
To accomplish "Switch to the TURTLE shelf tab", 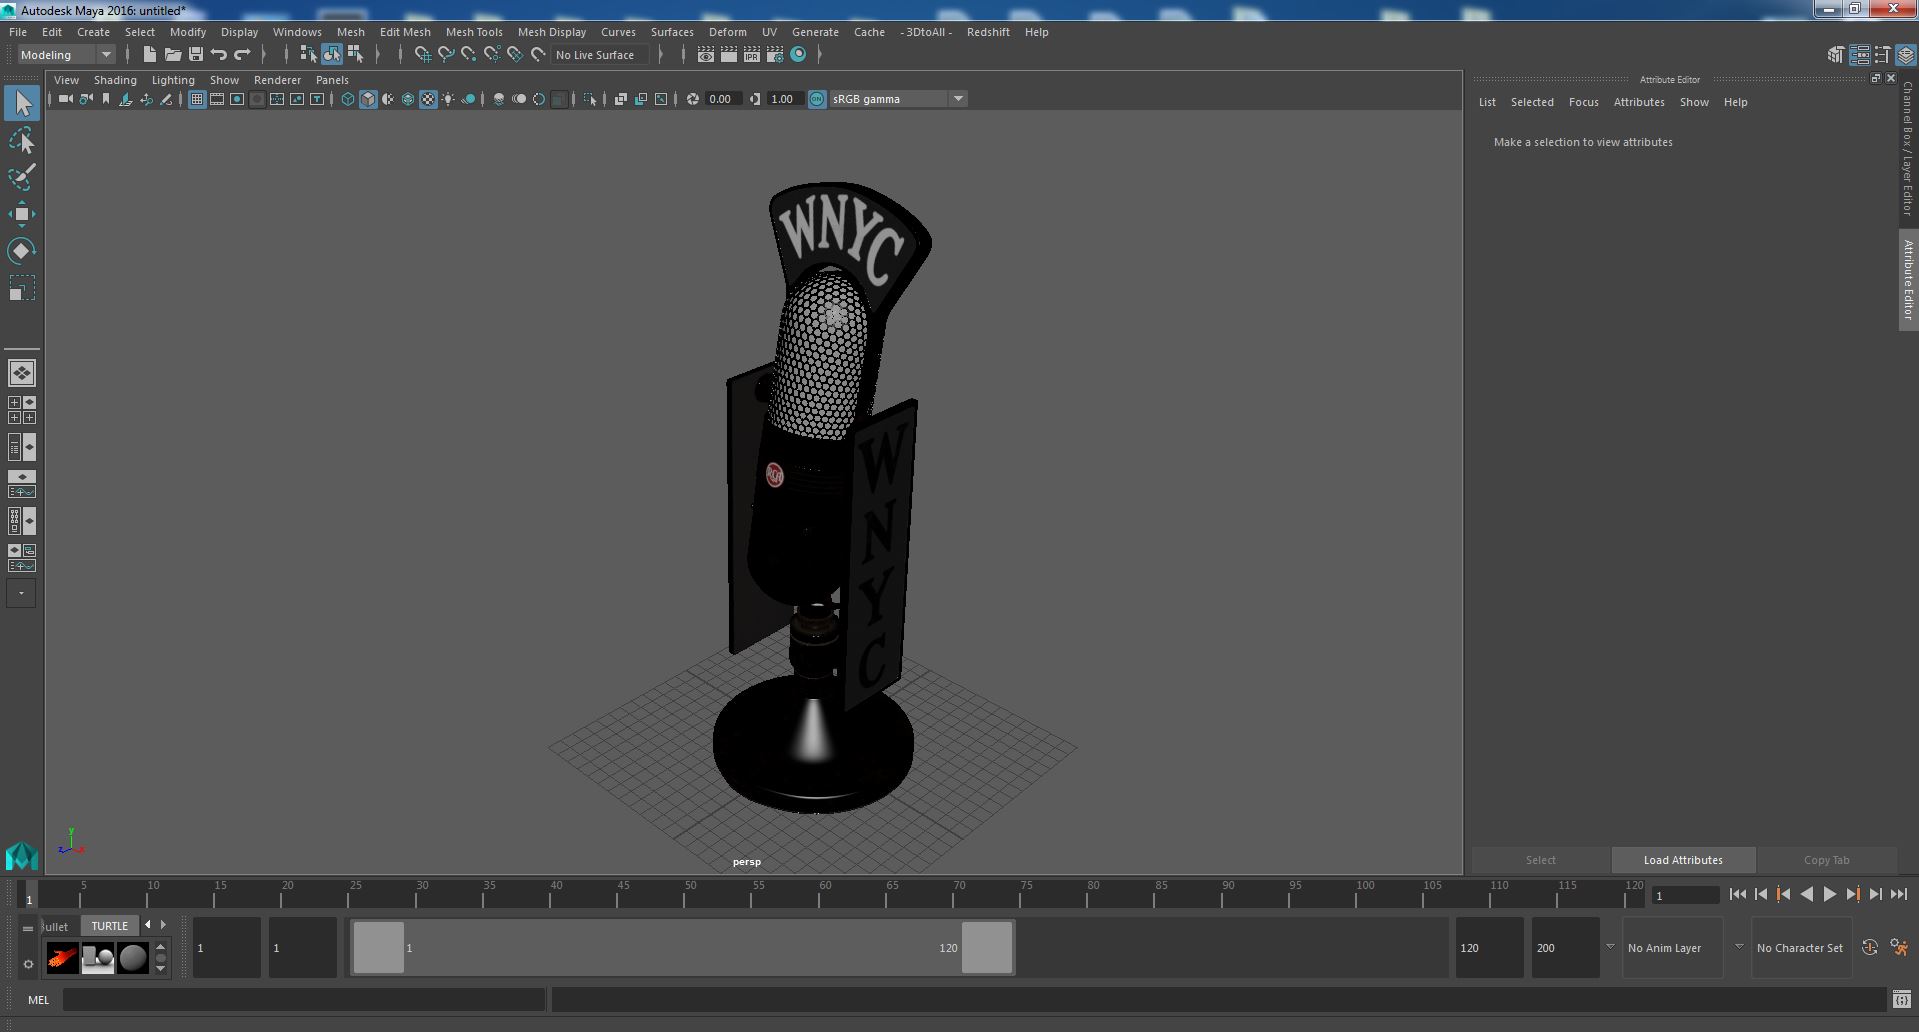I will [x=110, y=926].
